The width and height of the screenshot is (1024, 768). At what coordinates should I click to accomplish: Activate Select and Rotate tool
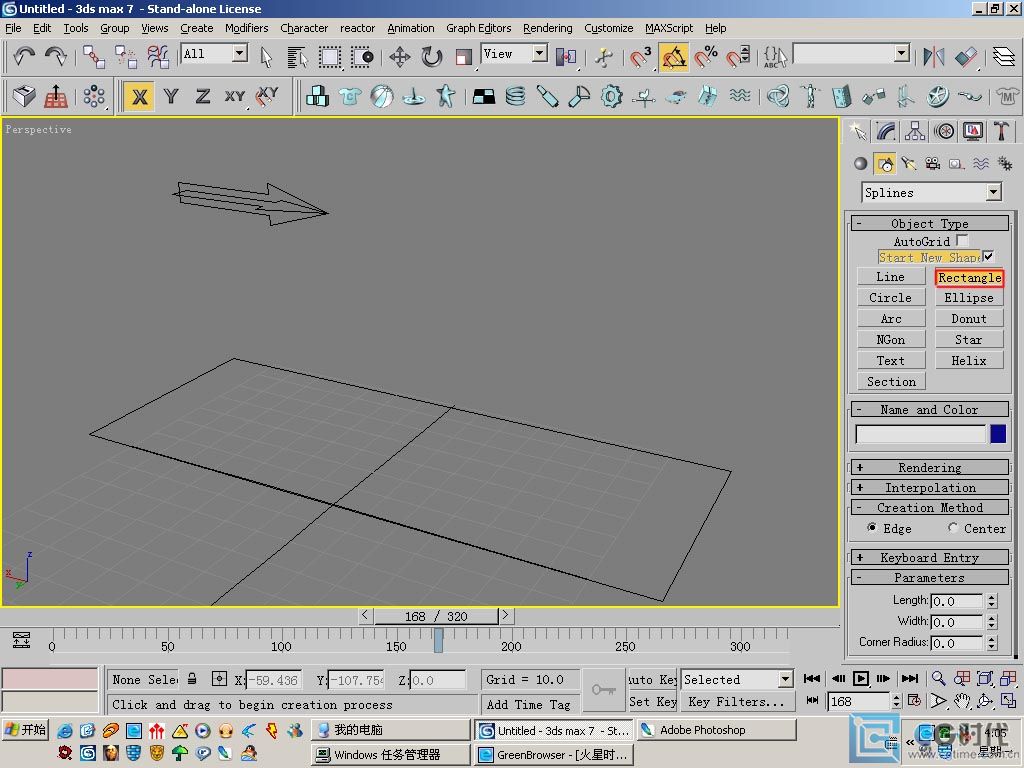coord(431,57)
